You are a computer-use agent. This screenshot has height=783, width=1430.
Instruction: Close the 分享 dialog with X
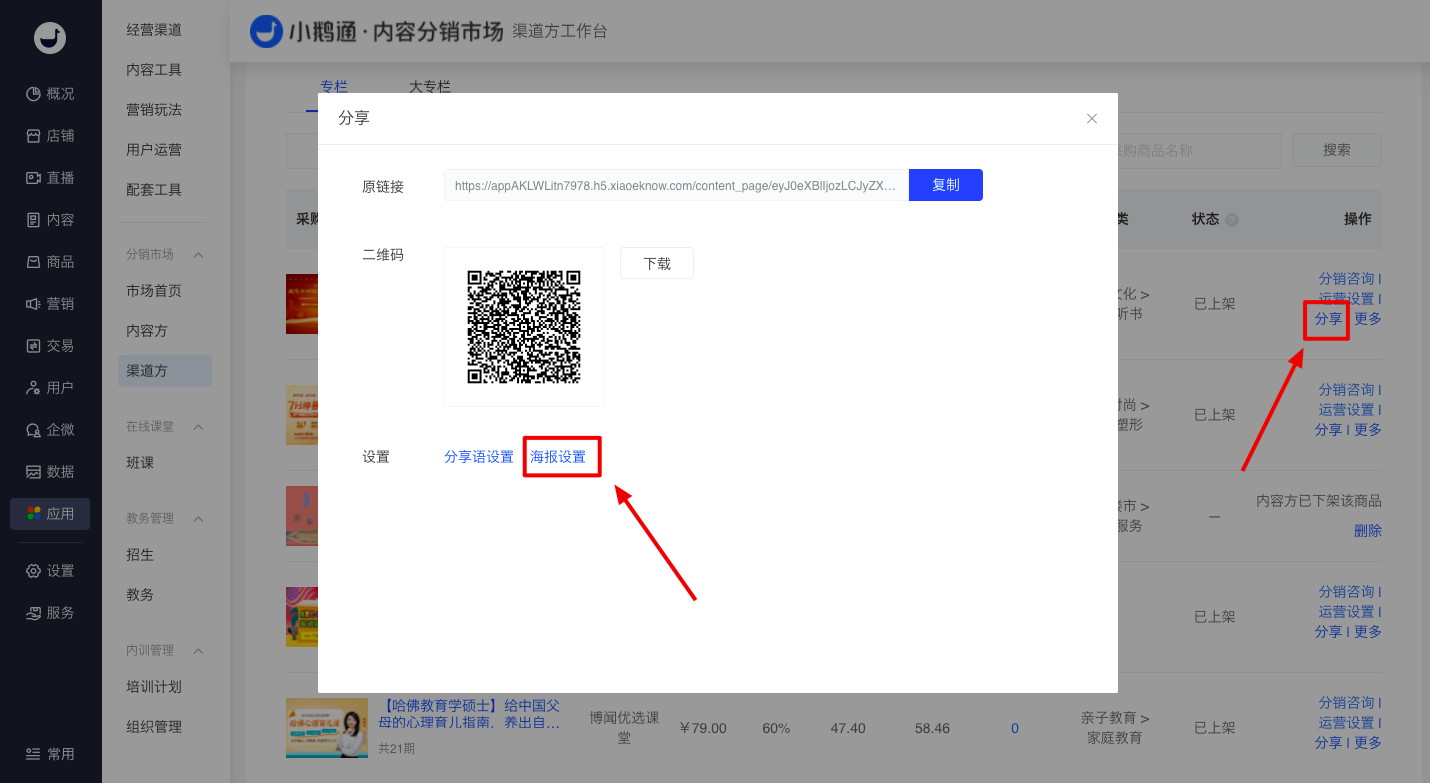(x=1092, y=119)
